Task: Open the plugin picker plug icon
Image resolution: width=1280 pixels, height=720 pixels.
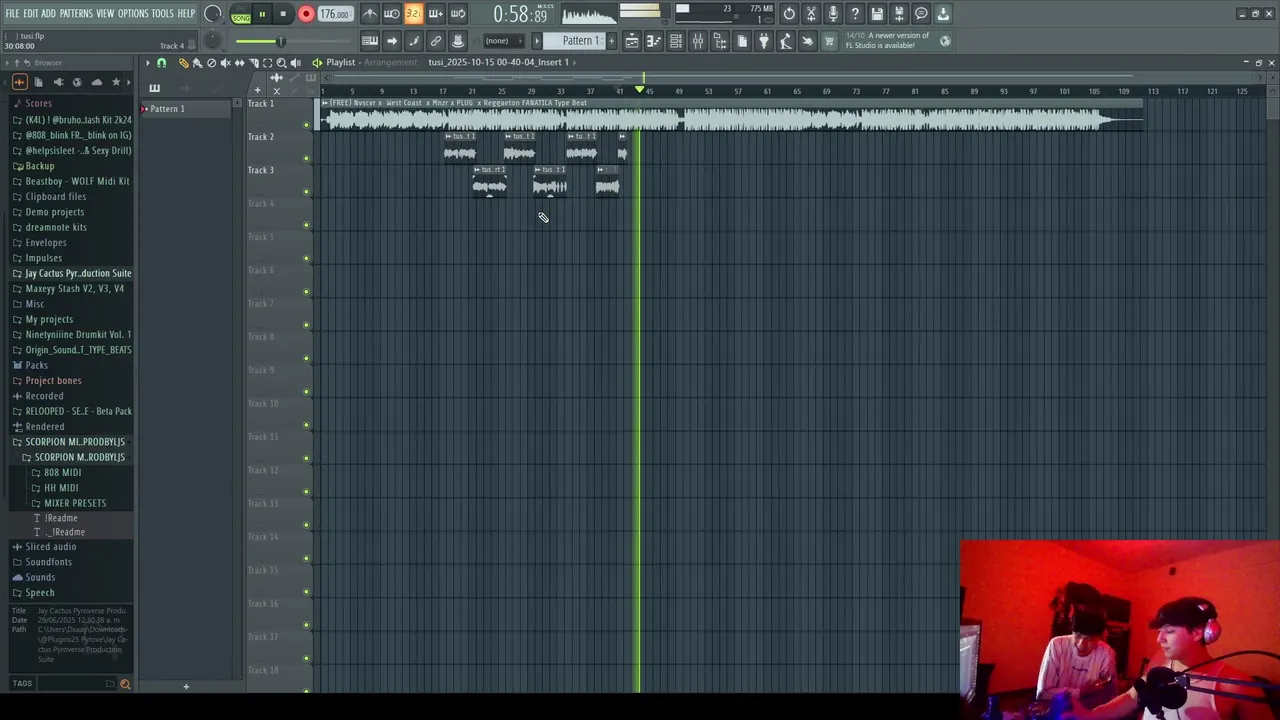Action: point(764,41)
